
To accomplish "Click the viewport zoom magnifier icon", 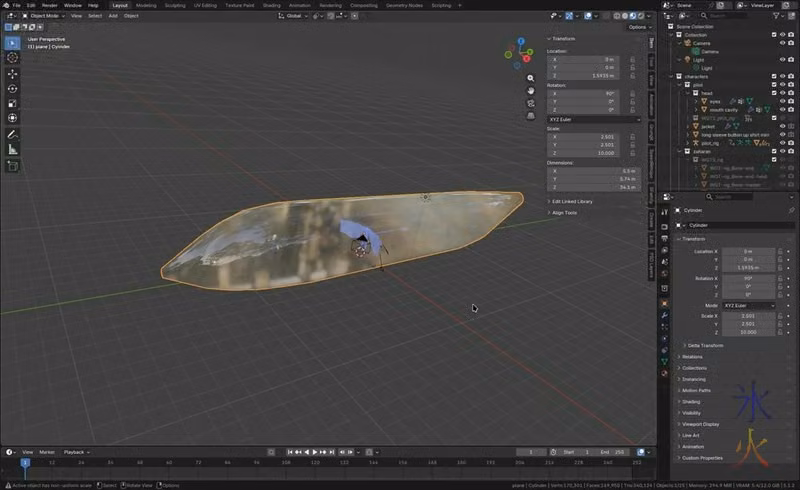I will 531,78.
